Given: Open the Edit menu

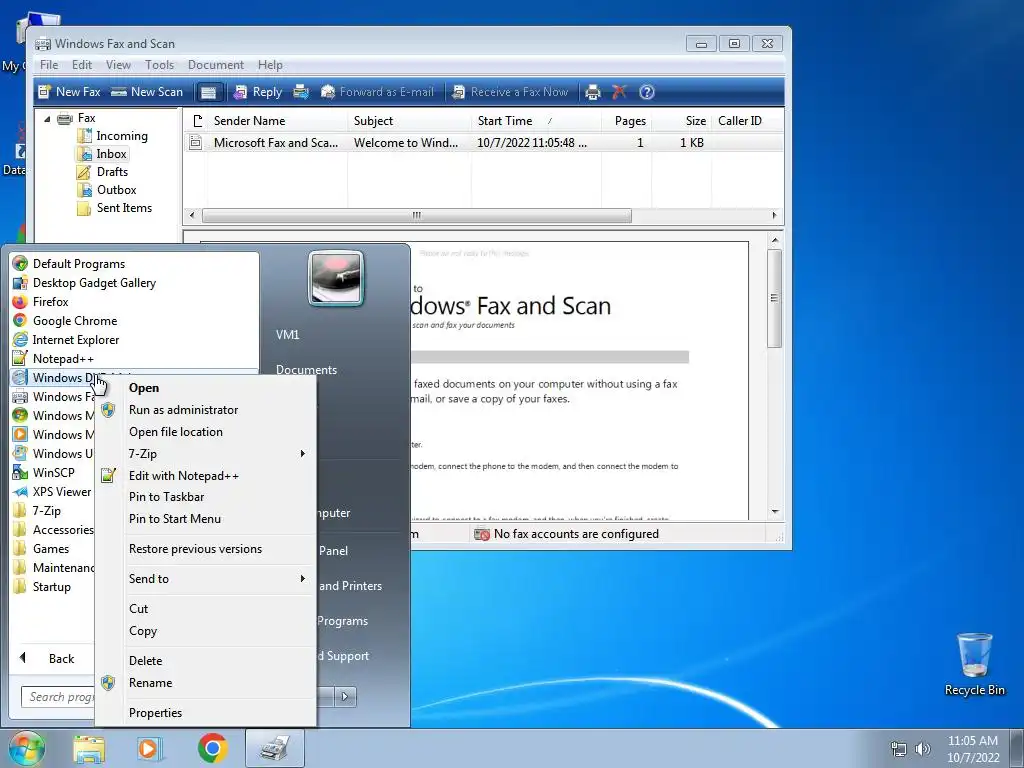Looking at the screenshot, I should pyautogui.click(x=82, y=65).
